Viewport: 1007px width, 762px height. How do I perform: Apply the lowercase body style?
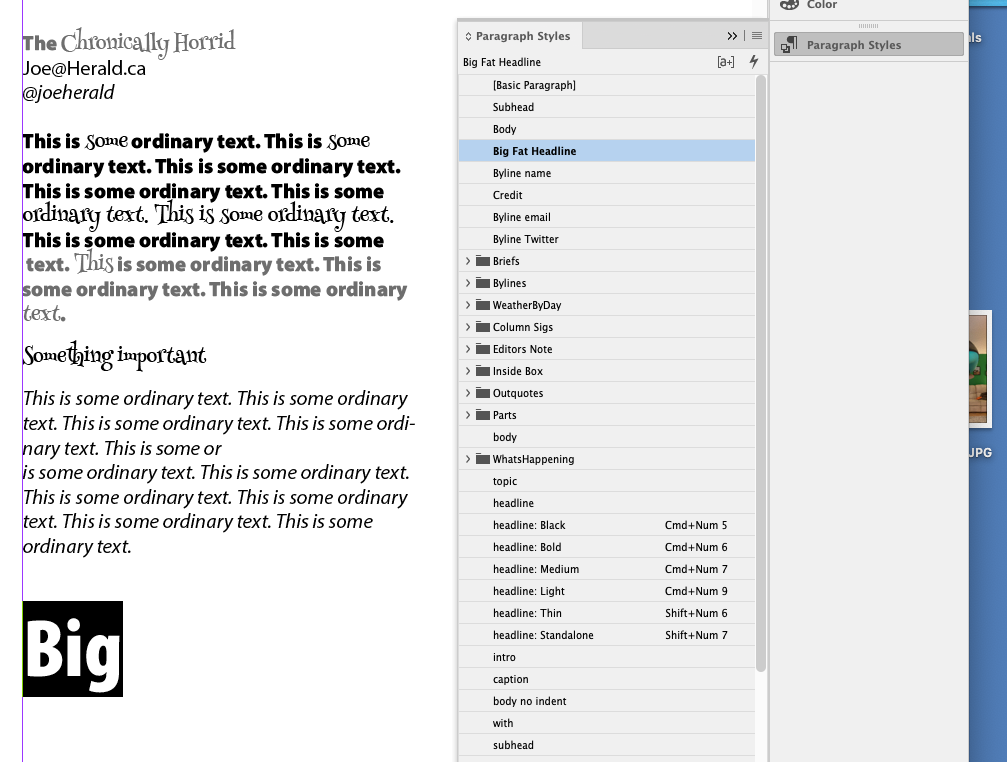607,437
